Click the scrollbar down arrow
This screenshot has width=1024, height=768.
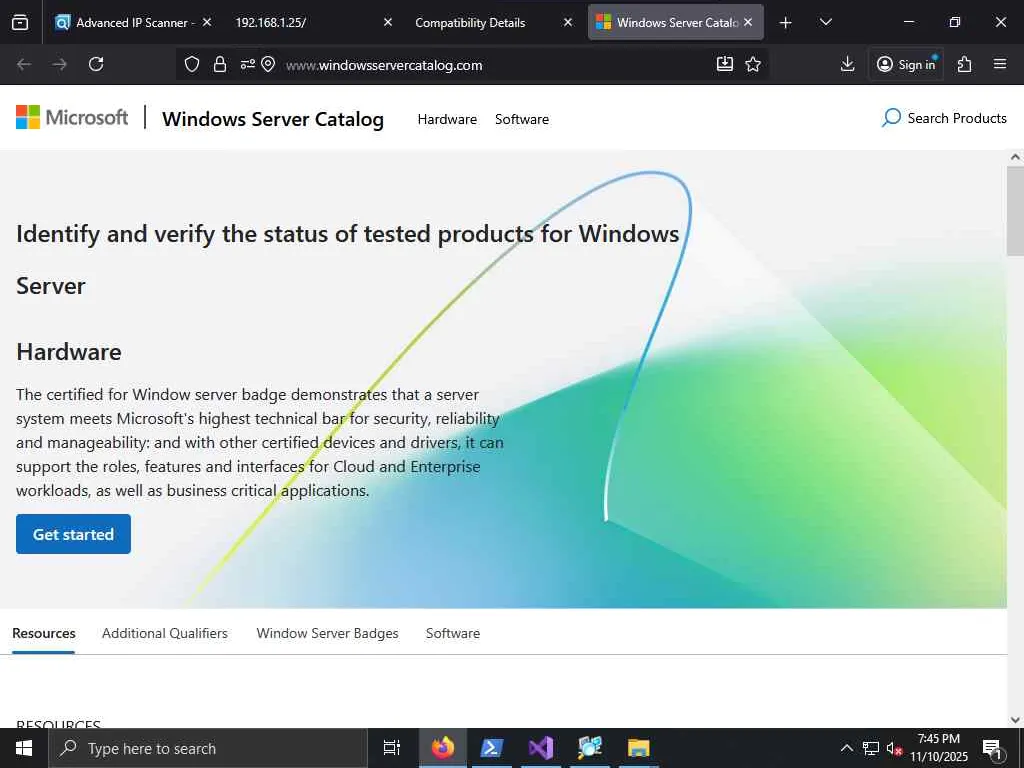pos(1015,720)
